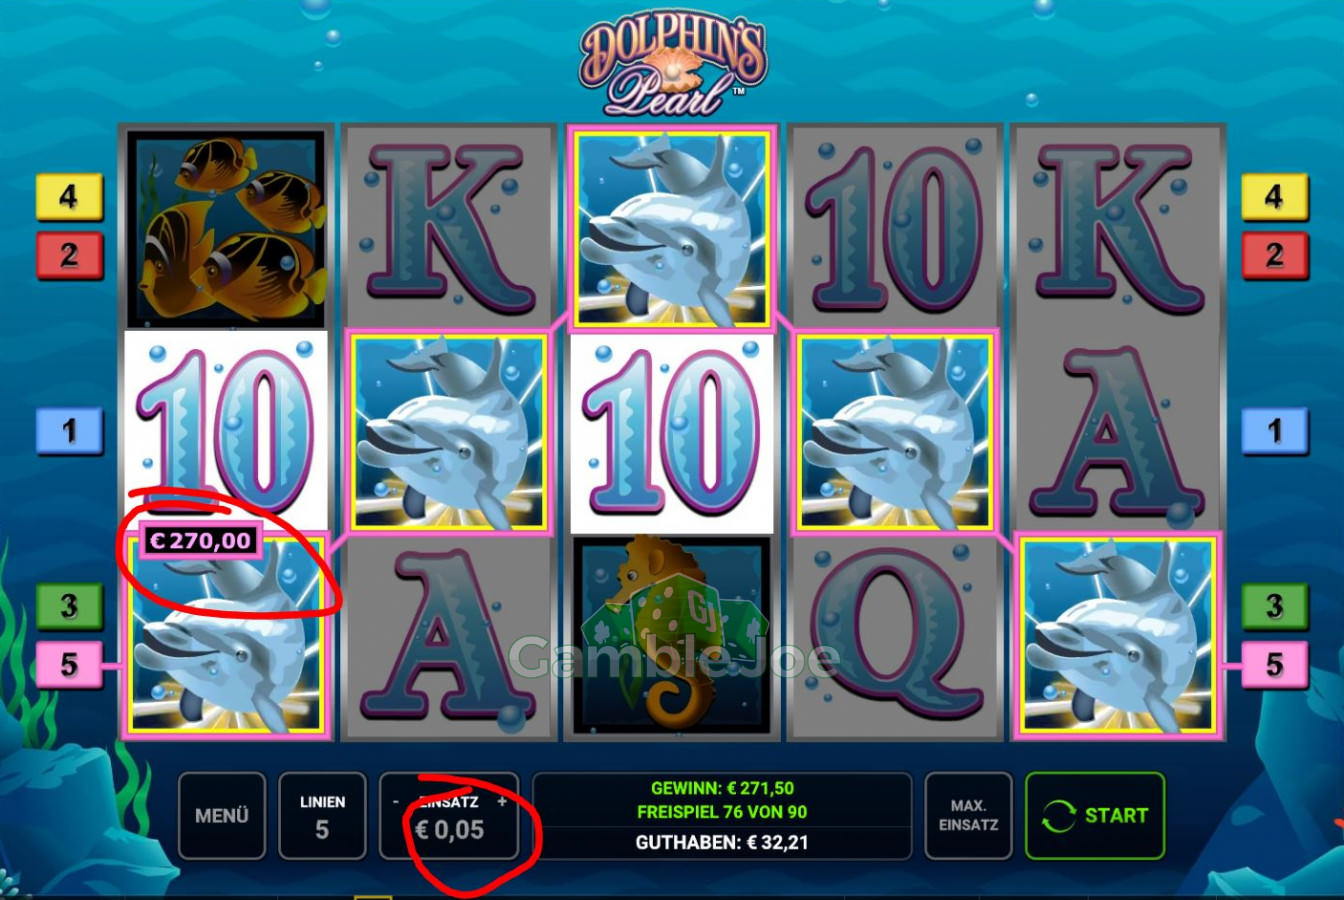Click the Guthaben balance display
The height and width of the screenshot is (900, 1344).
722,843
